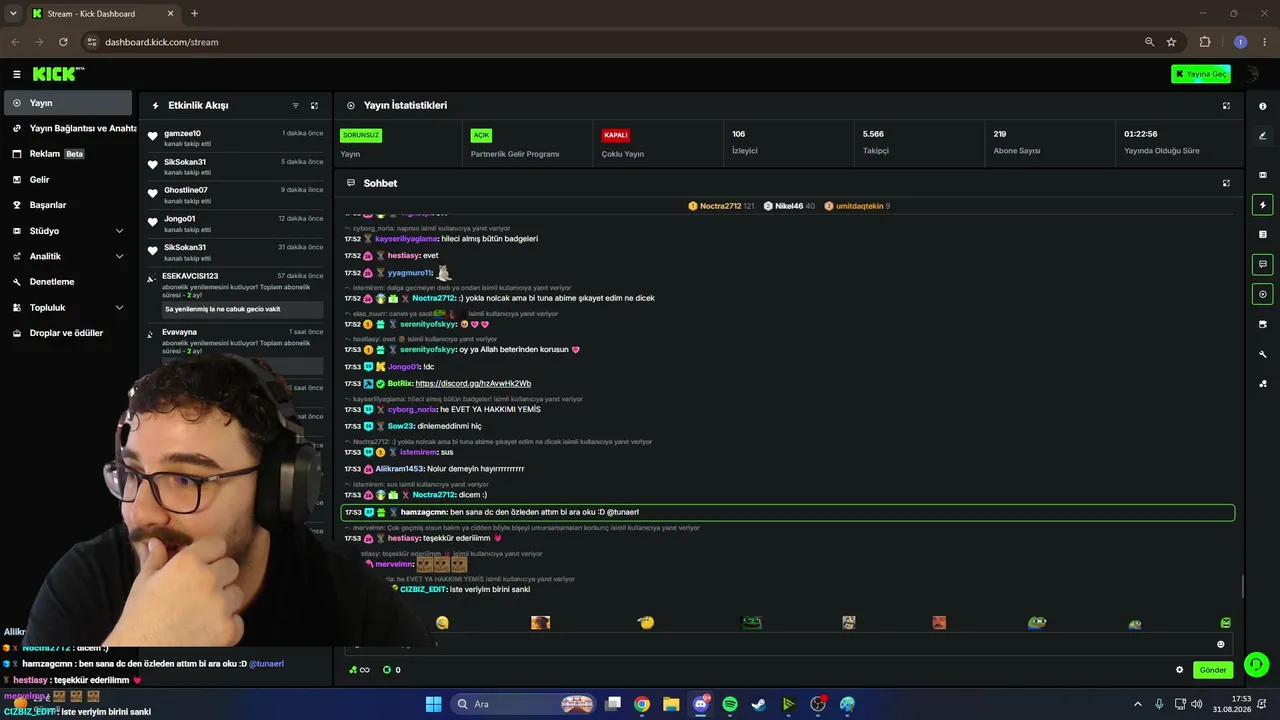Click Noctra2712 in the top gifters leaderboard
The height and width of the screenshot is (720, 1280).
pyautogui.click(x=720, y=206)
